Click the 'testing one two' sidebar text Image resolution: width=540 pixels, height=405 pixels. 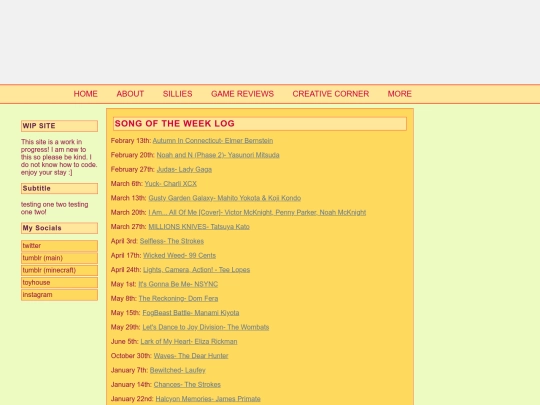tap(55, 208)
